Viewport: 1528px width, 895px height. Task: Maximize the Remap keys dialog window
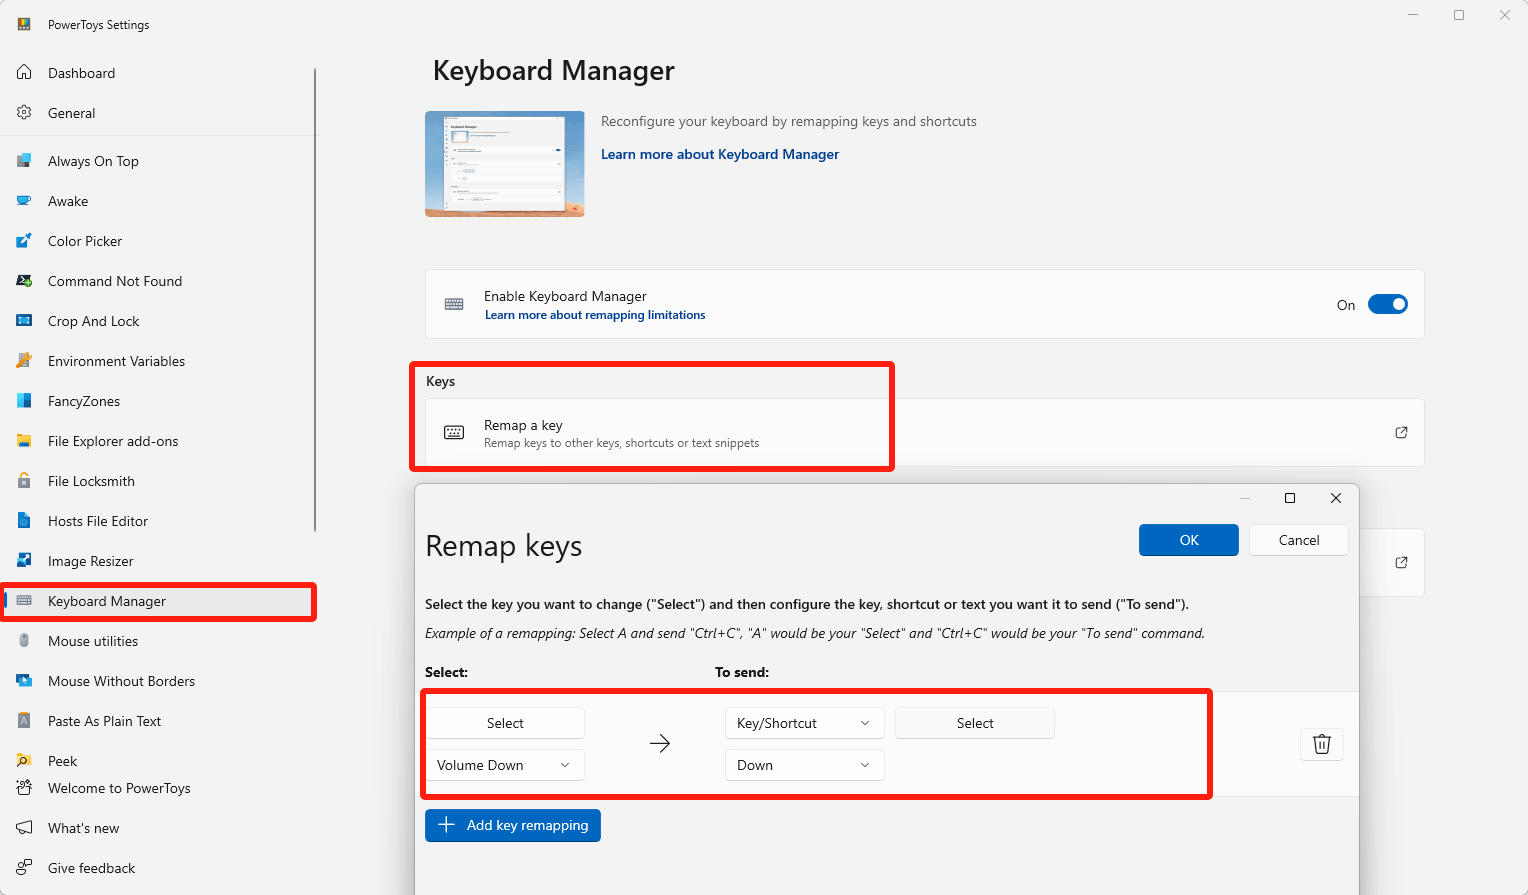coord(1290,498)
